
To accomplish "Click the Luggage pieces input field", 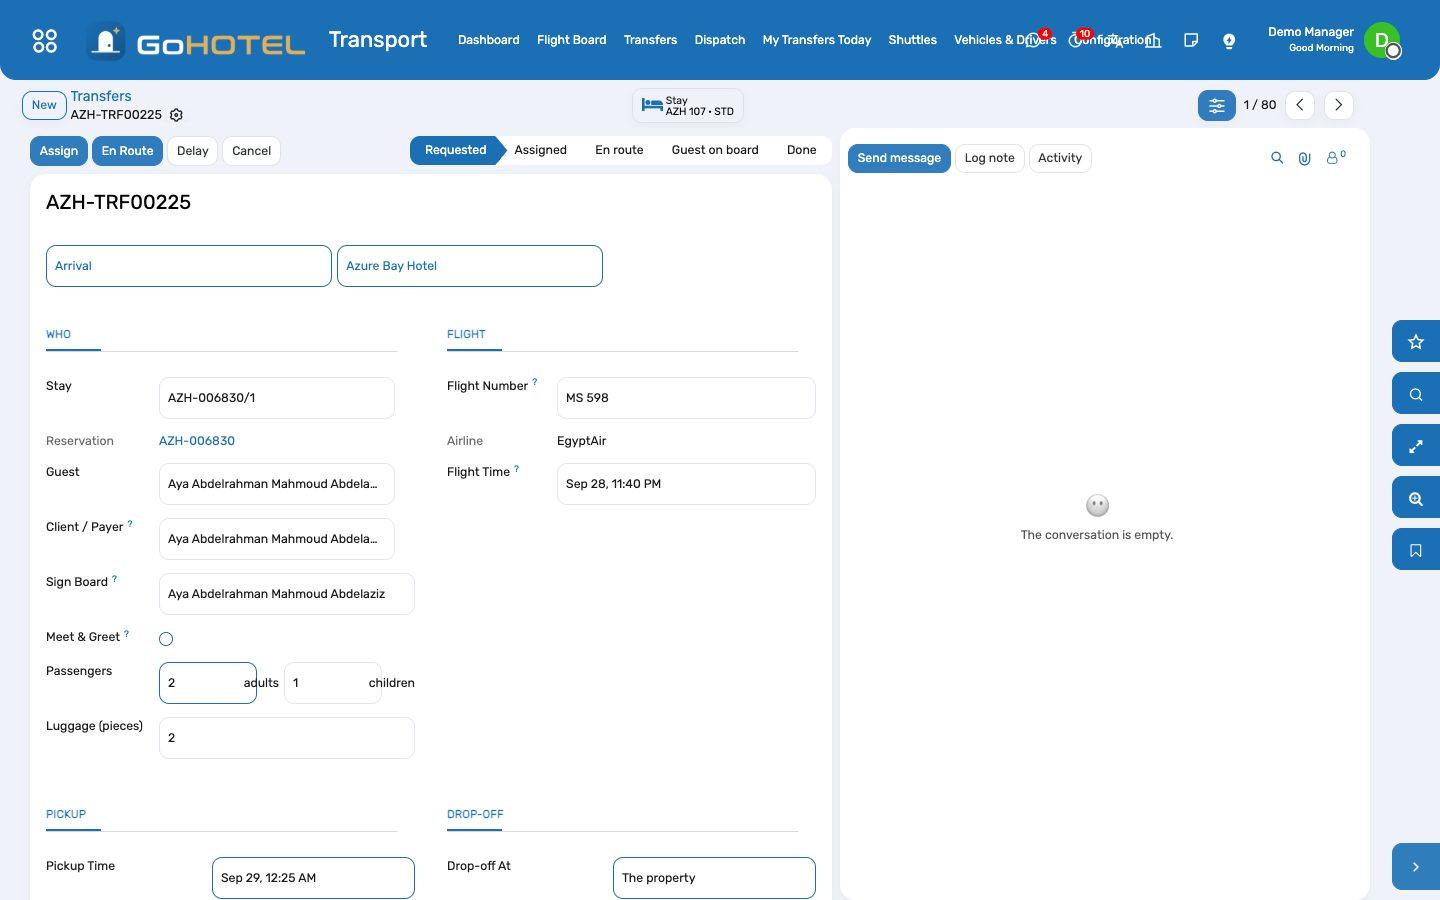I will 287,738.
